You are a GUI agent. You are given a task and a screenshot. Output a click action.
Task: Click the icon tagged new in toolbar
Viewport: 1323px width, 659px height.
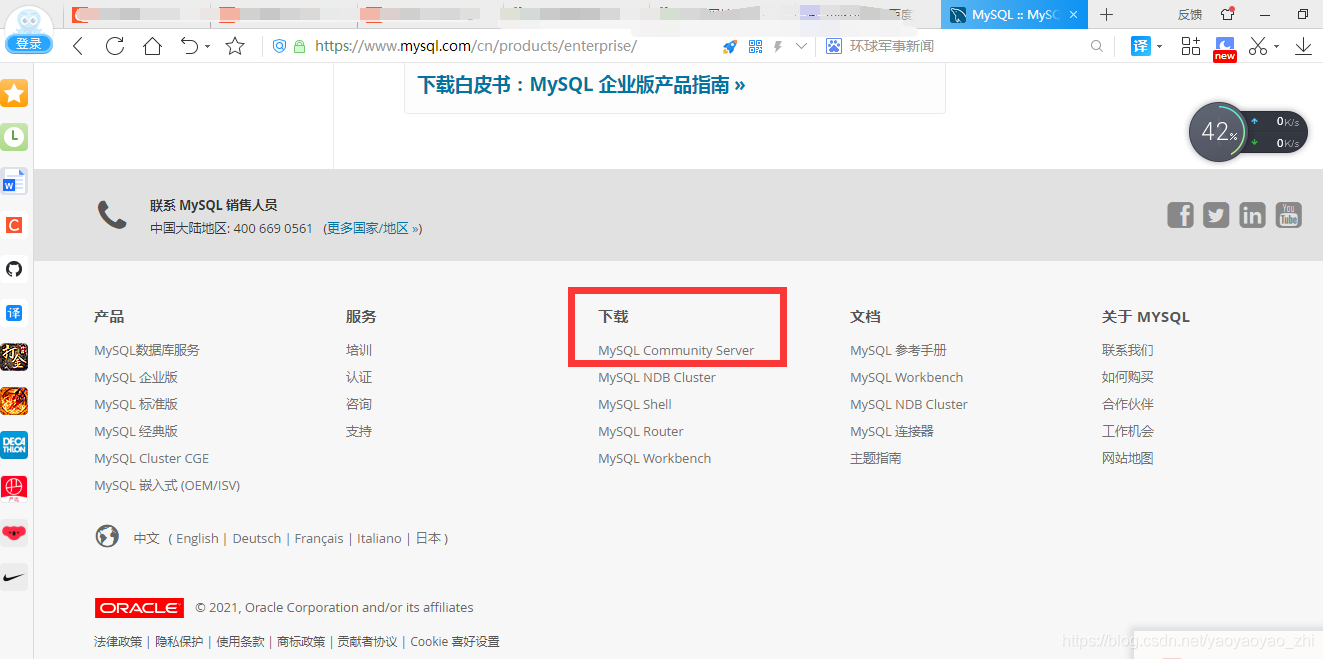tap(1225, 48)
